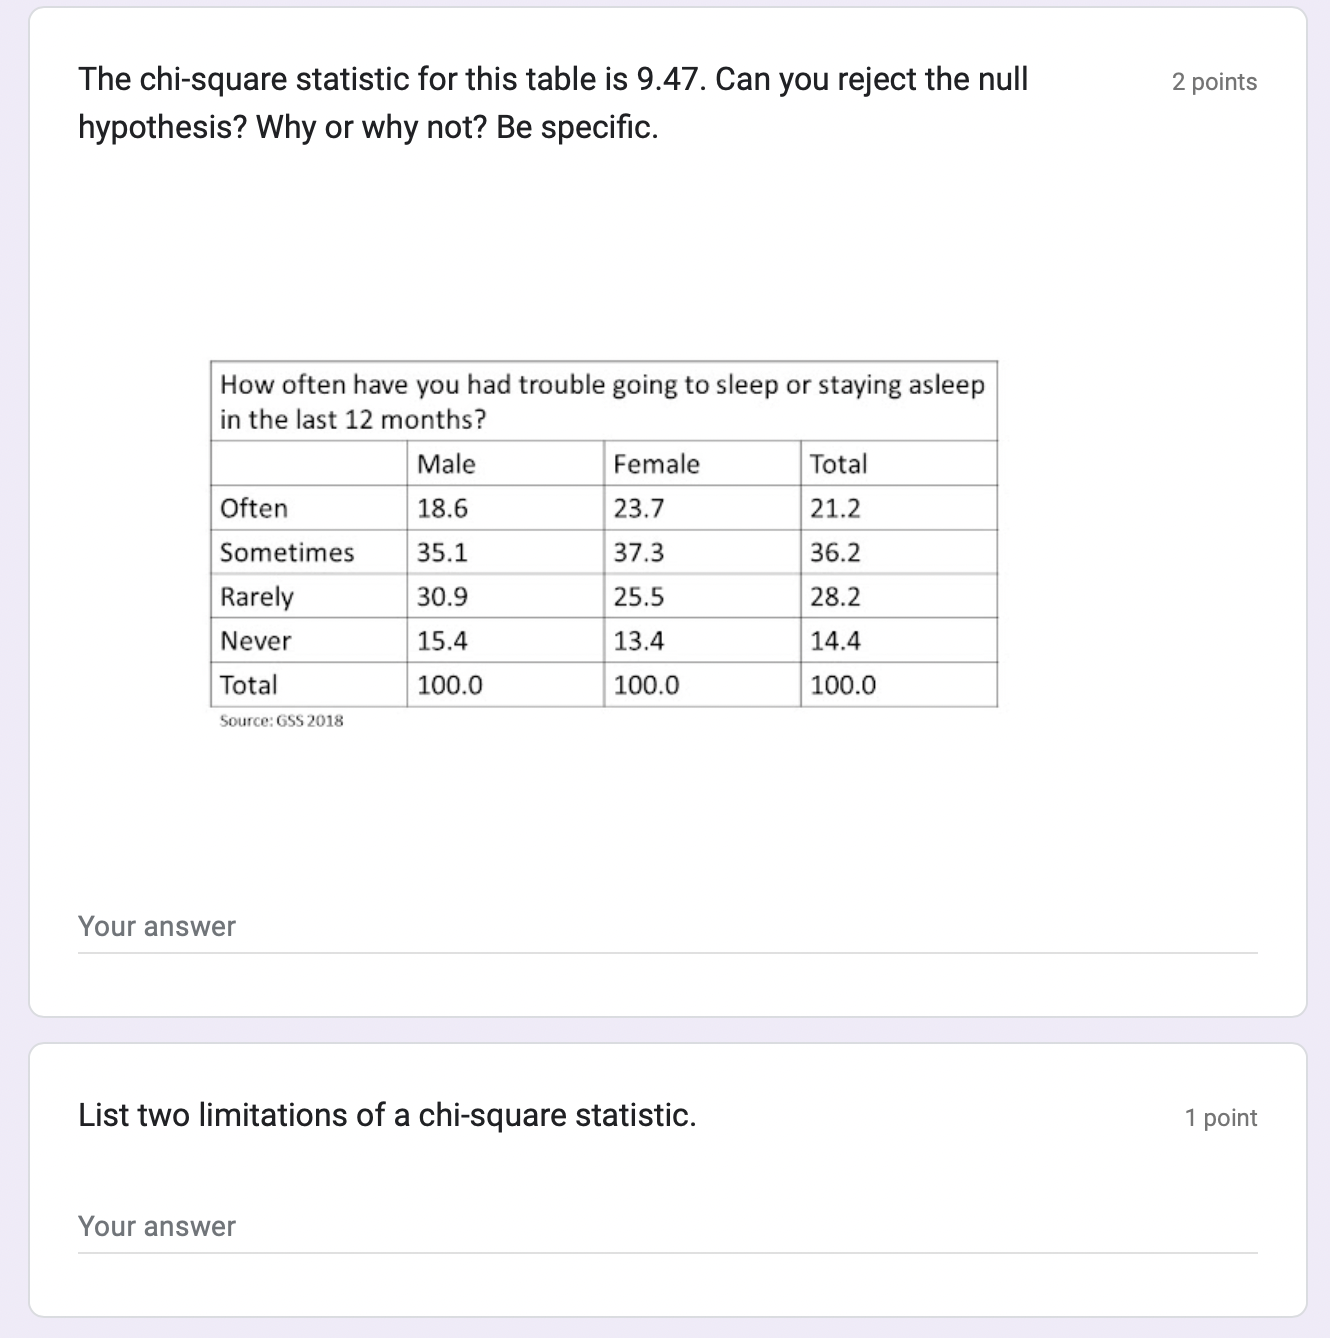Click the 'Often' row in the table
1330x1338 pixels.
coord(250,508)
